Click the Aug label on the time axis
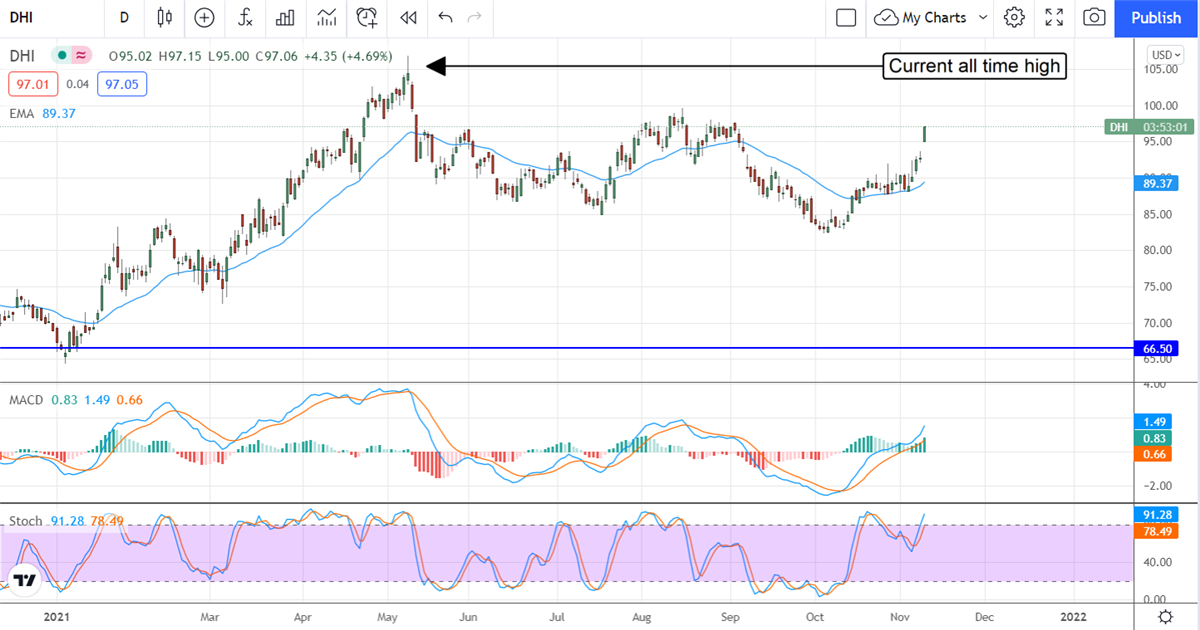 pyautogui.click(x=642, y=615)
